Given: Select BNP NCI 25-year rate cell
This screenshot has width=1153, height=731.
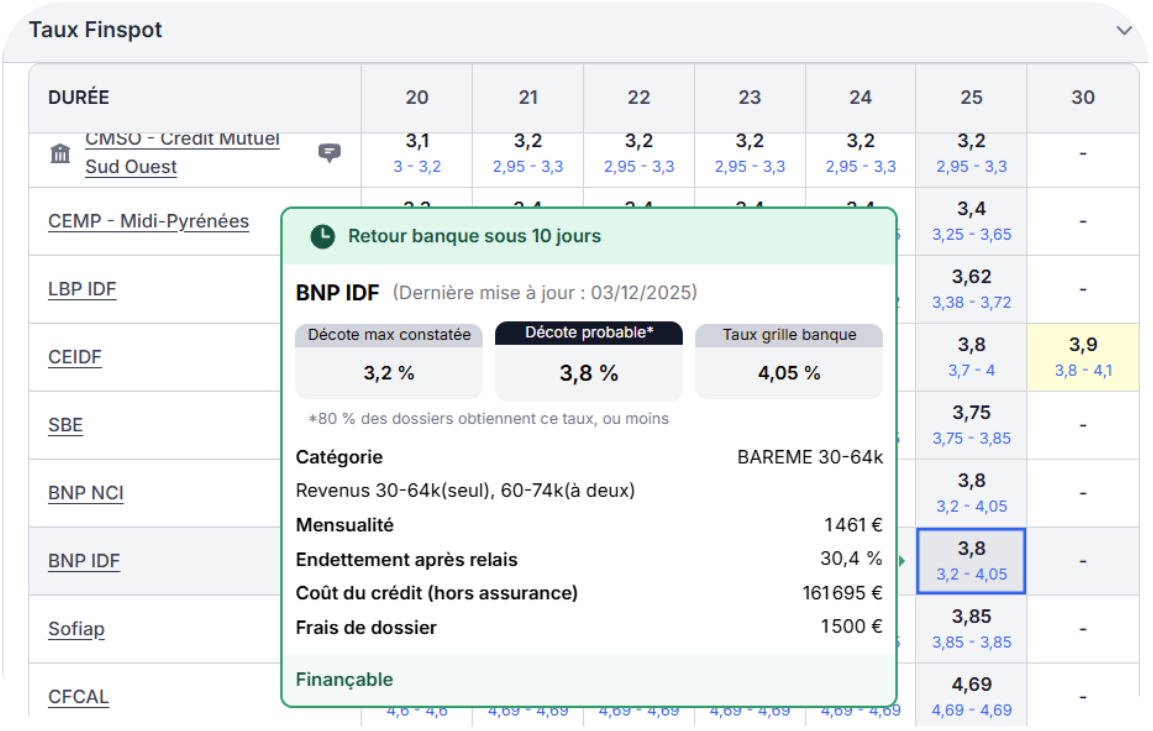Looking at the screenshot, I should click(971, 493).
